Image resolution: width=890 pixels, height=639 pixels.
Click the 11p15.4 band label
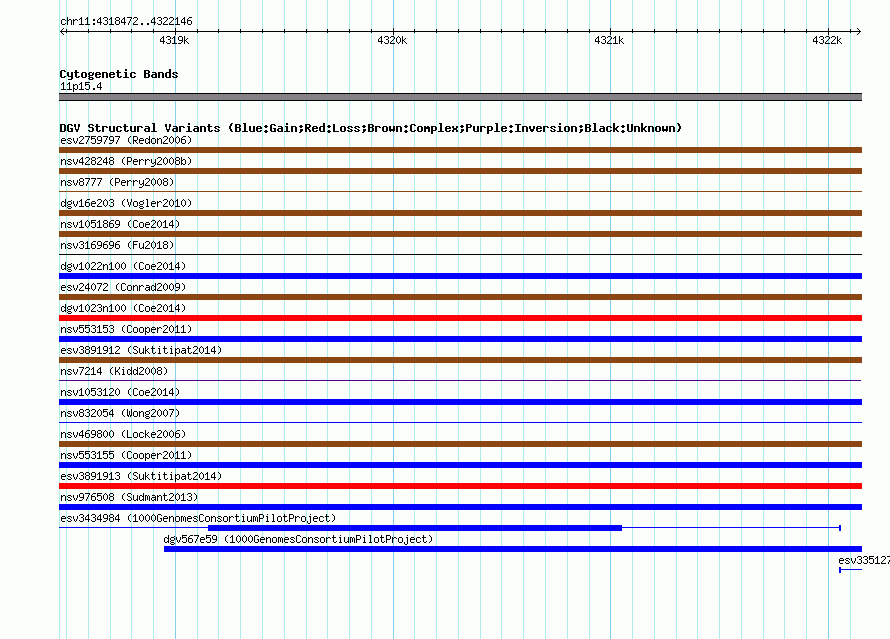pyautogui.click(x=81, y=86)
